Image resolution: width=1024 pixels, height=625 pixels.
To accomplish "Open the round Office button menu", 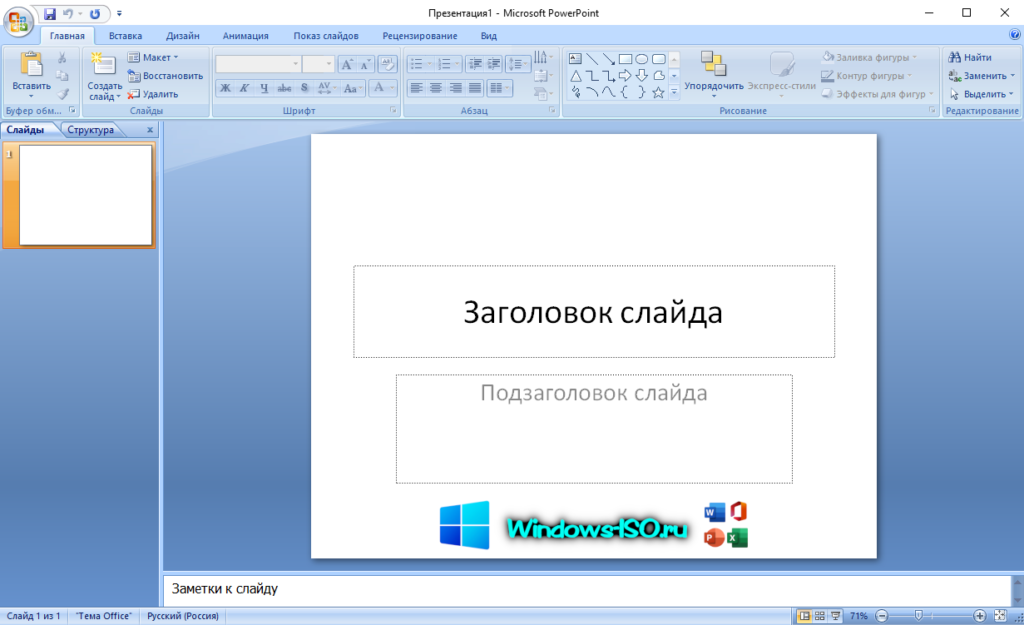I will pos(18,22).
